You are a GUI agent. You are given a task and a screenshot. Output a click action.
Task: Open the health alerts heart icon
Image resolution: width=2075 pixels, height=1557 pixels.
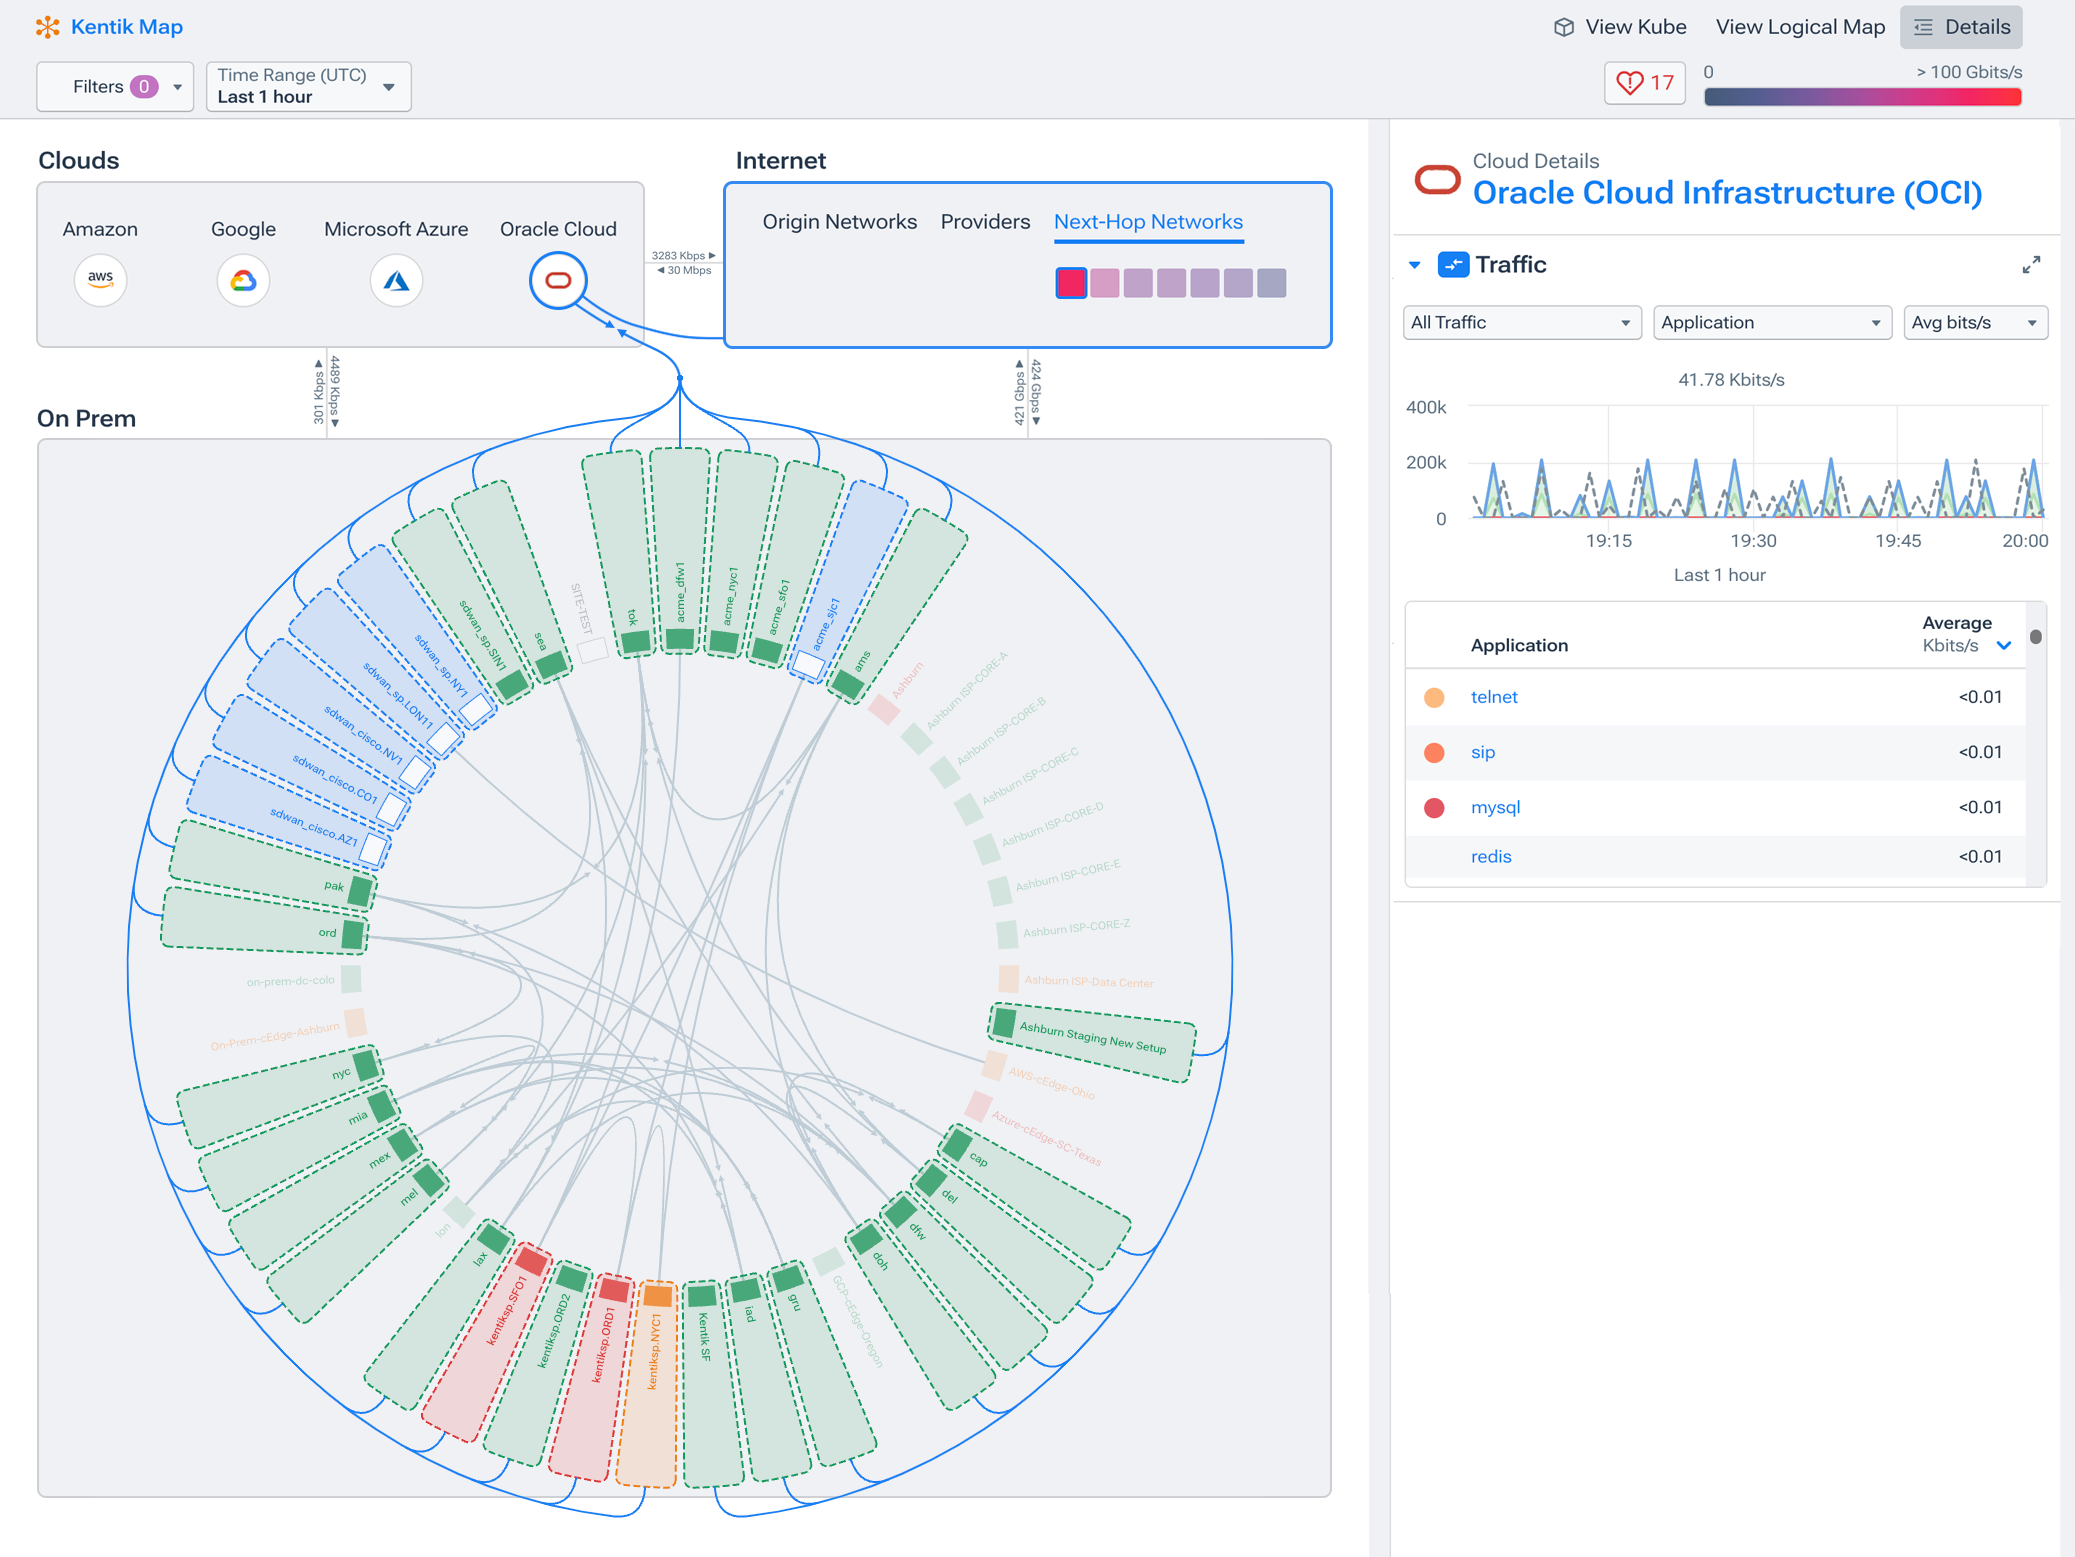coord(1630,83)
